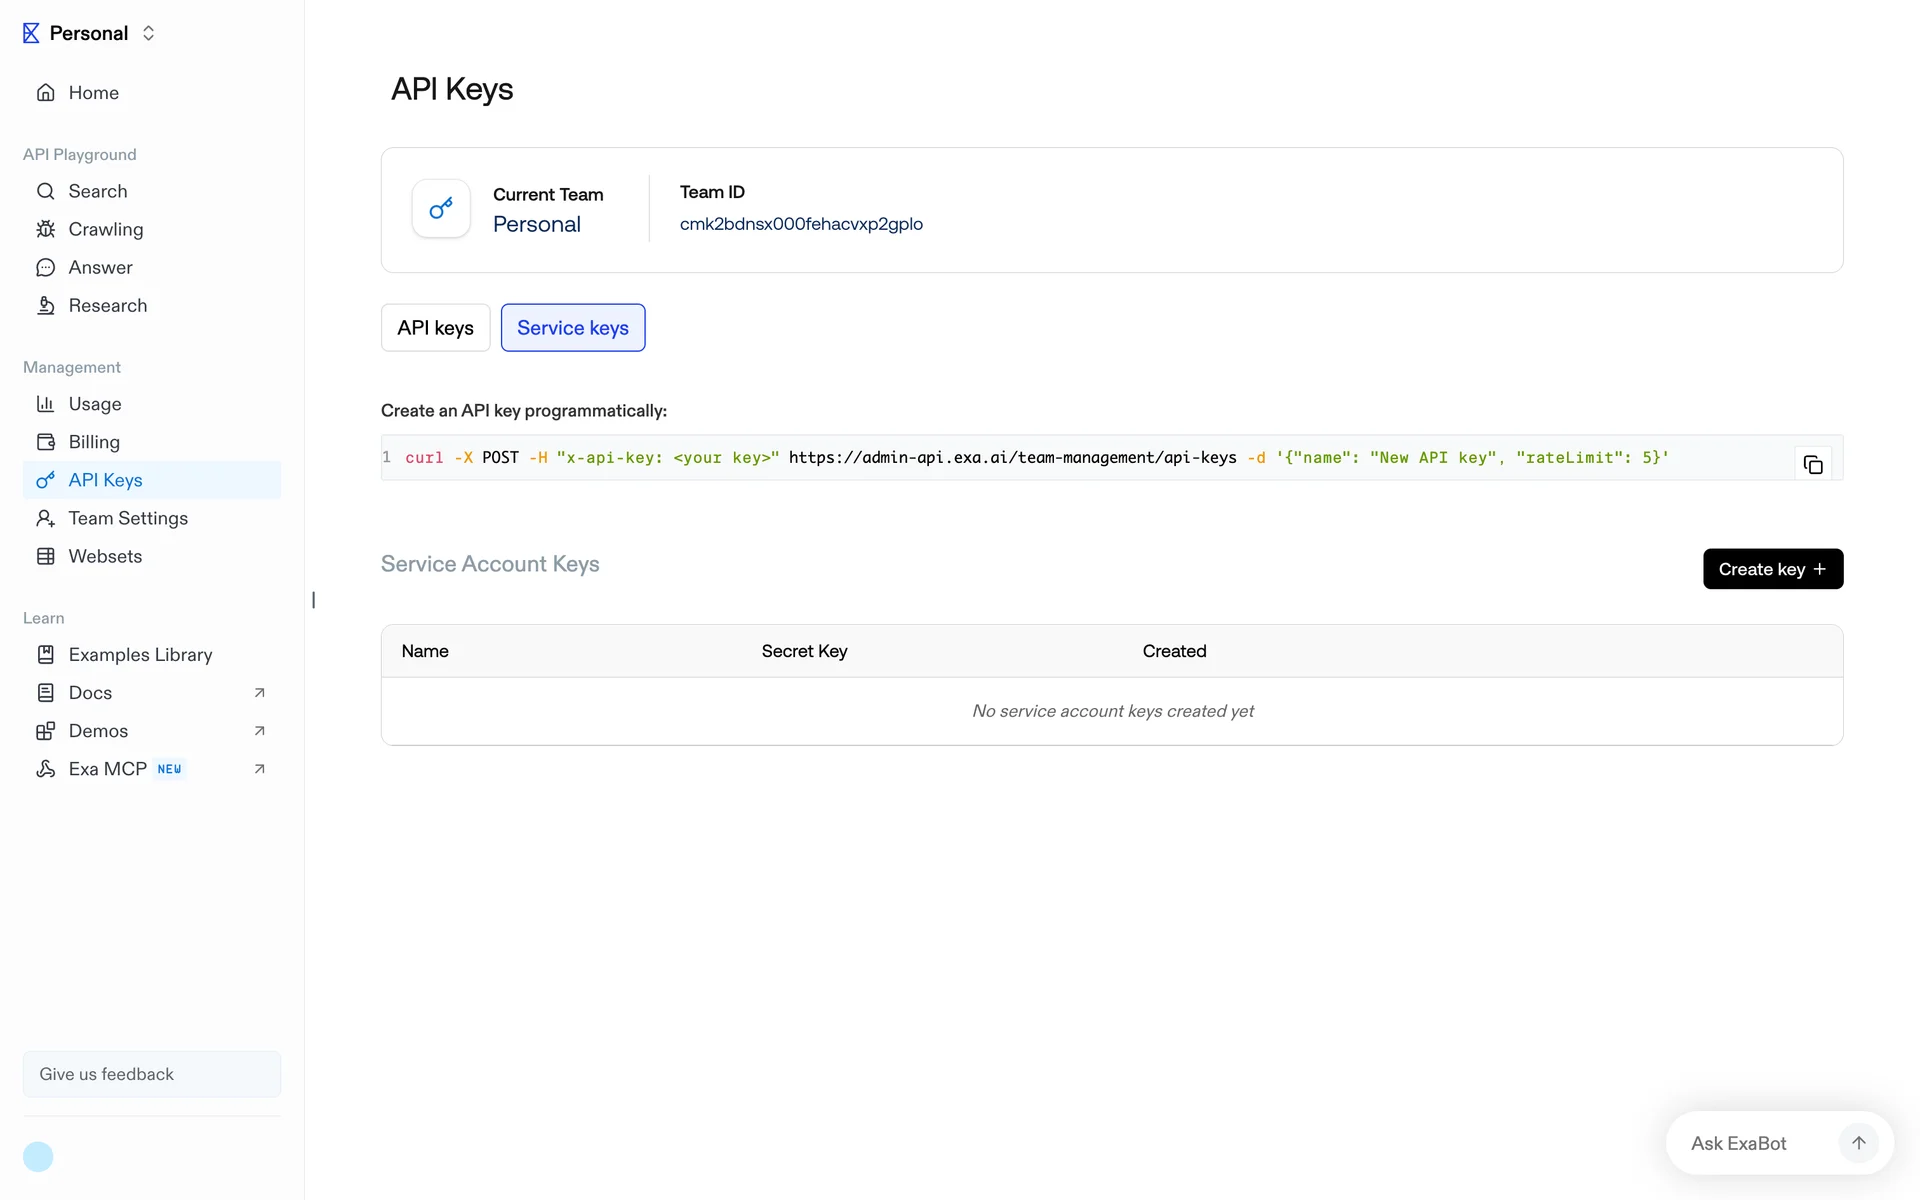The height and width of the screenshot is (1200, 1920).
Task: Click the Websets table icon
Action: point(45,556)
